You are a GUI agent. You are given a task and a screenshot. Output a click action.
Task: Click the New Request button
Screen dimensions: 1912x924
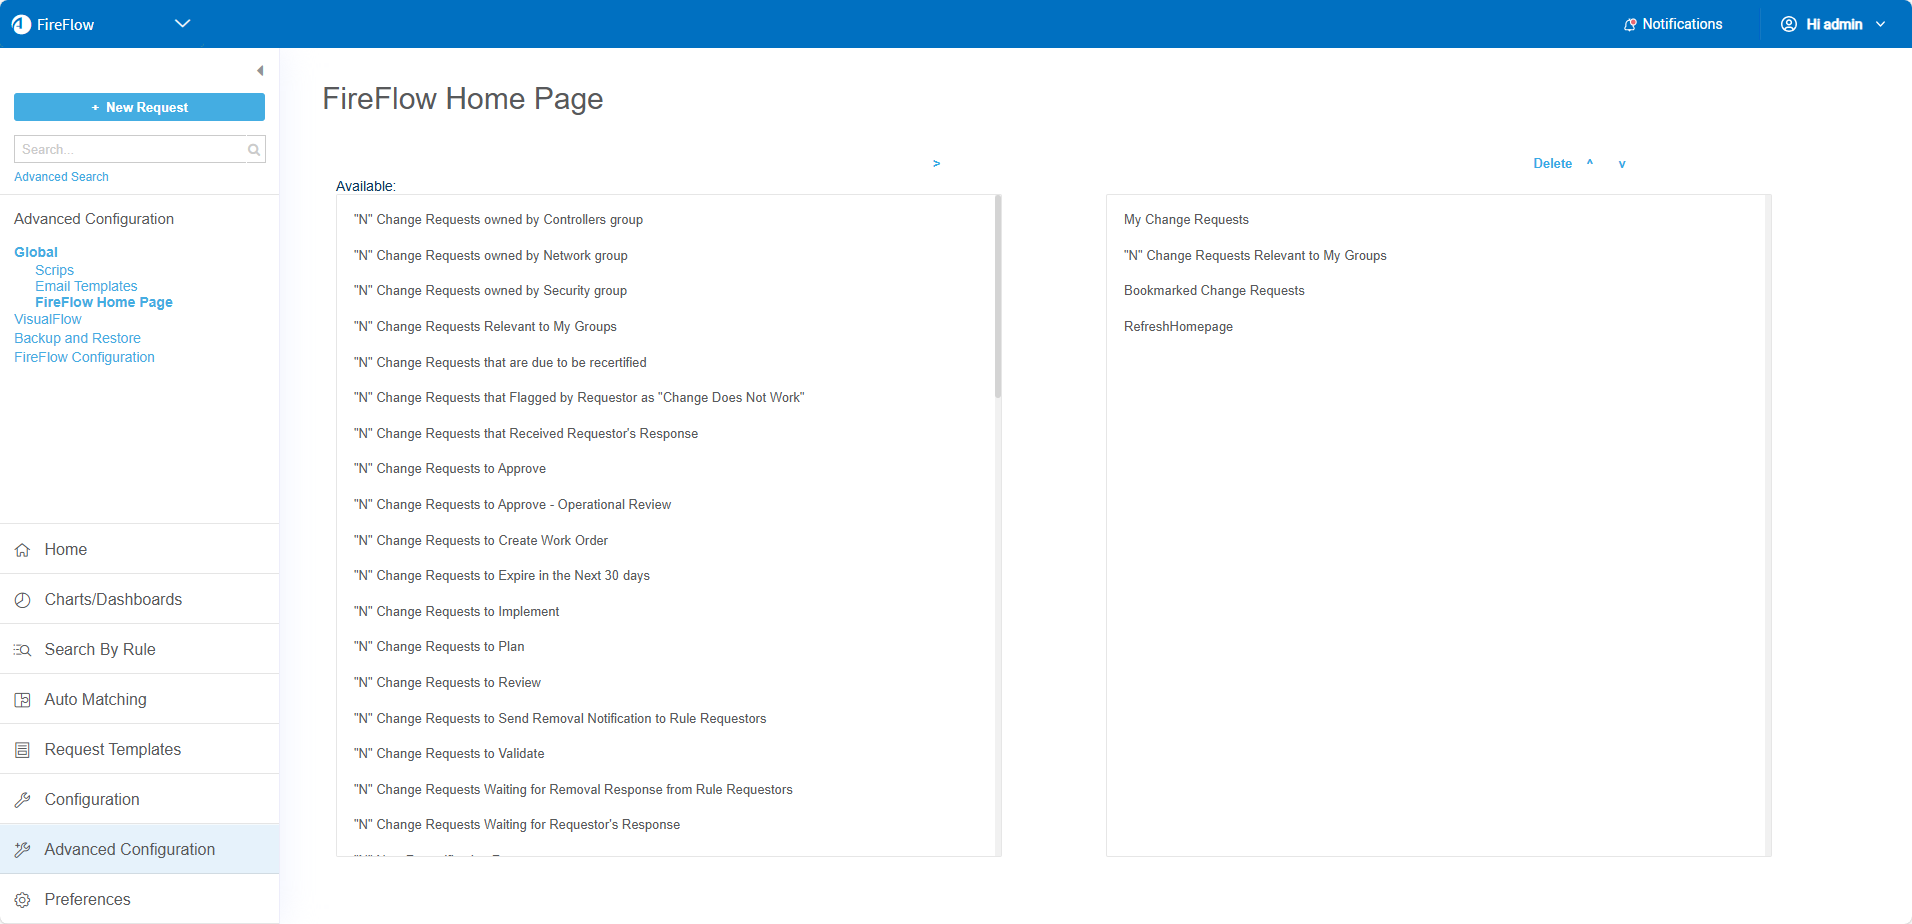point(139,107)
